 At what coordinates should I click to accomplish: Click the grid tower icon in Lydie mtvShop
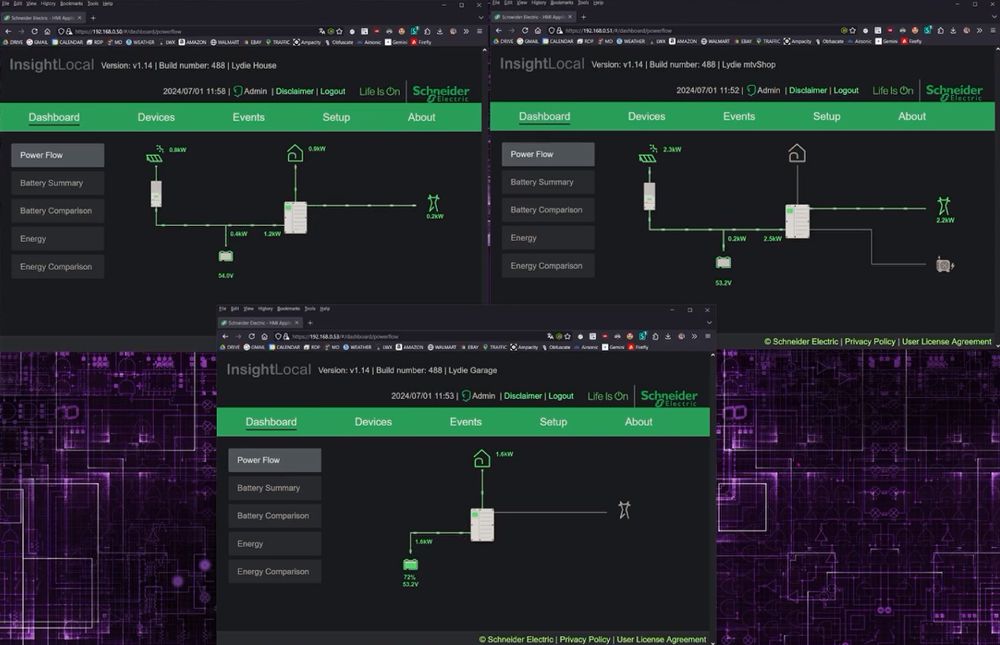click(942, 205)
